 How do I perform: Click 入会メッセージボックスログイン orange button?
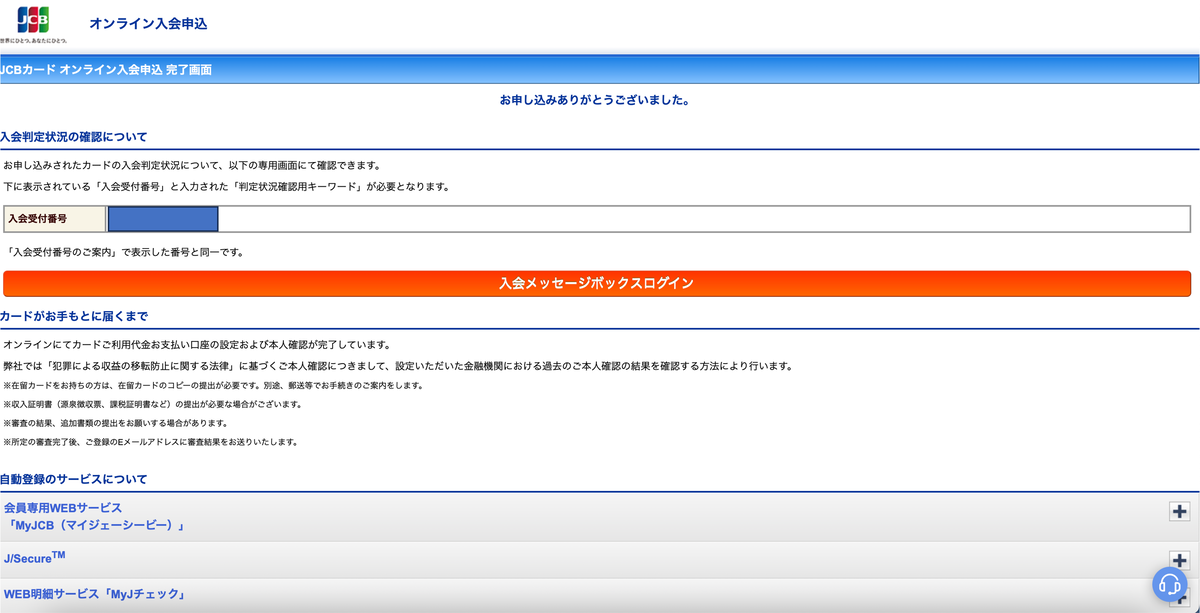tap(596, 283)
